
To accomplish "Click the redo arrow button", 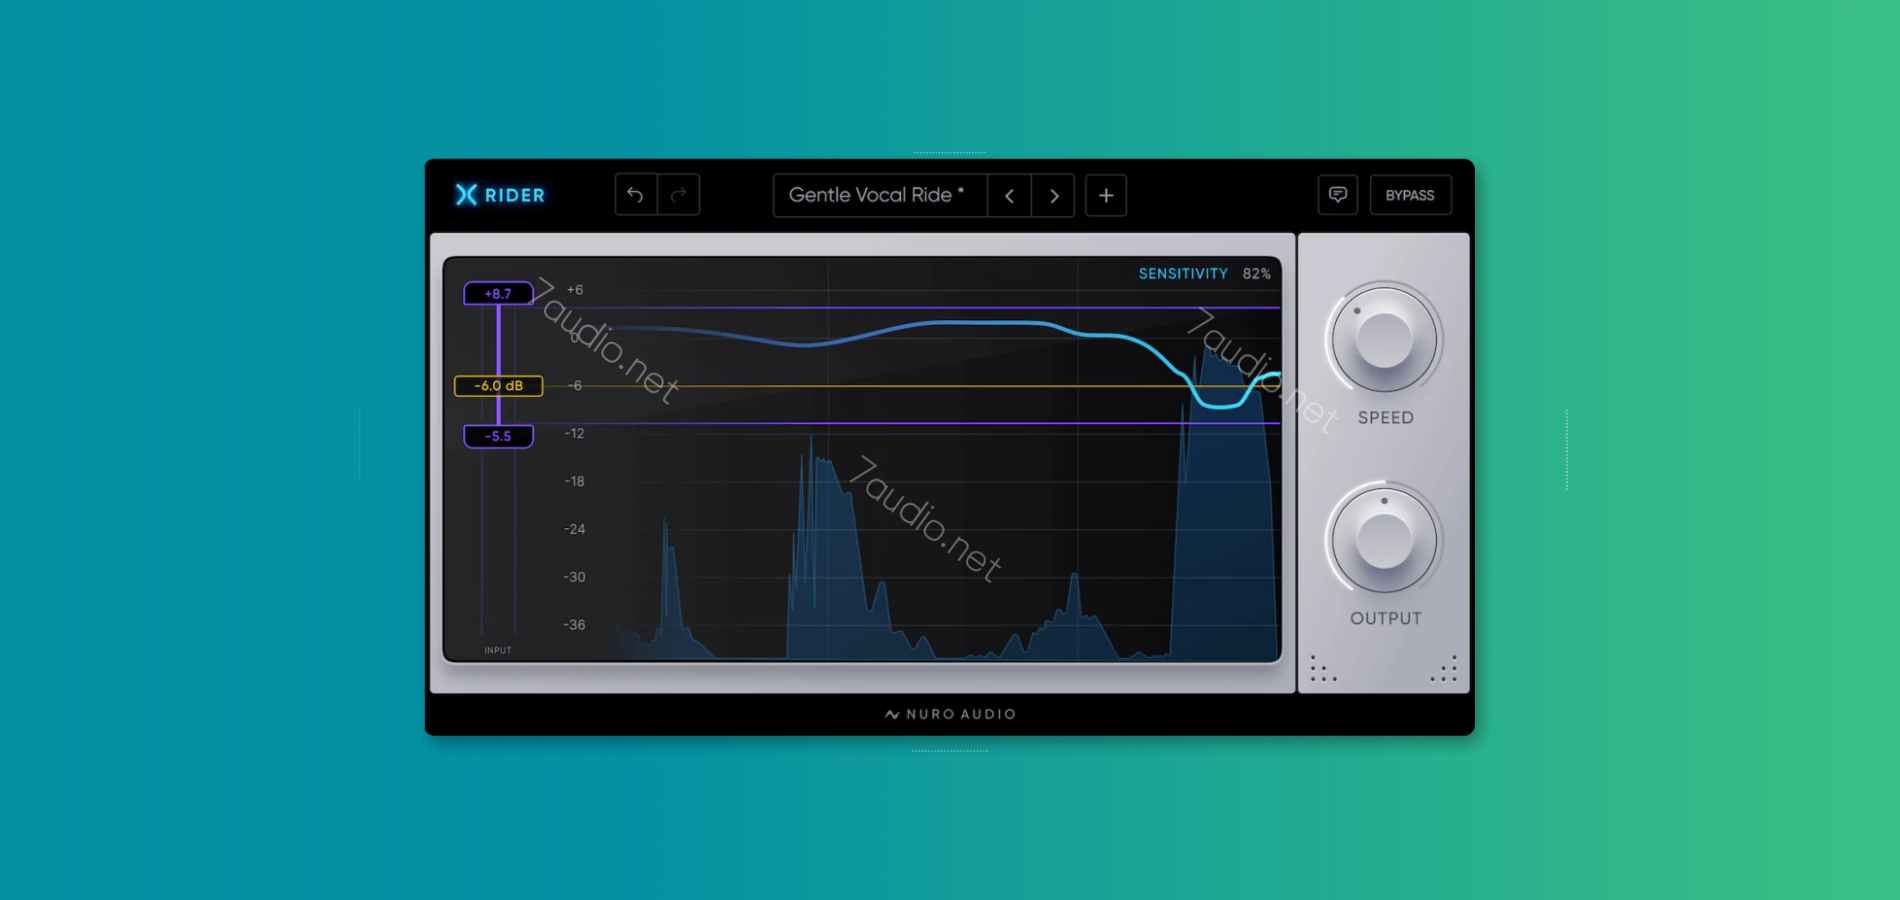I will tap(678, 195).
